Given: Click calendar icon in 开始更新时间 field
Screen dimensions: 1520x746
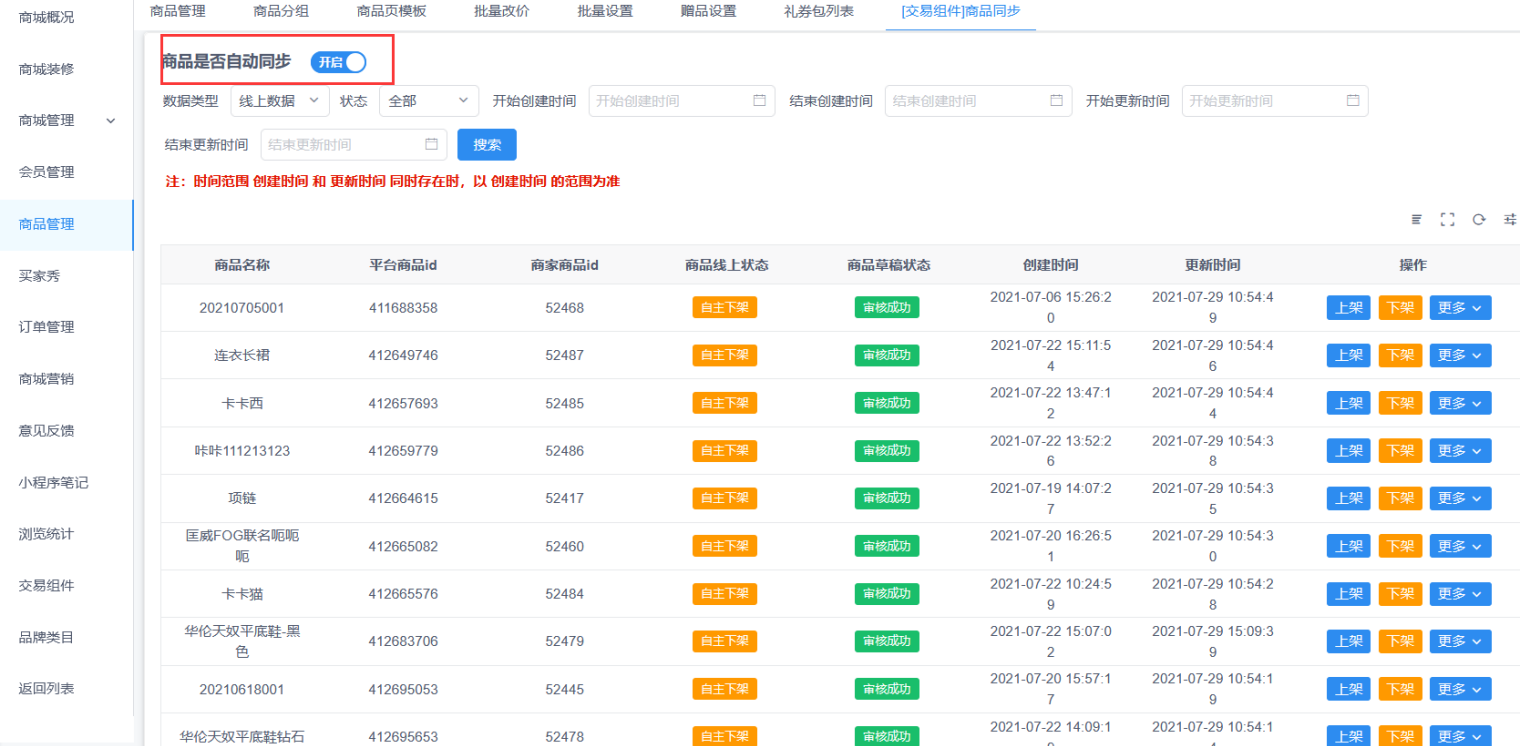Looking at the screenshot, I should 1353,101.
